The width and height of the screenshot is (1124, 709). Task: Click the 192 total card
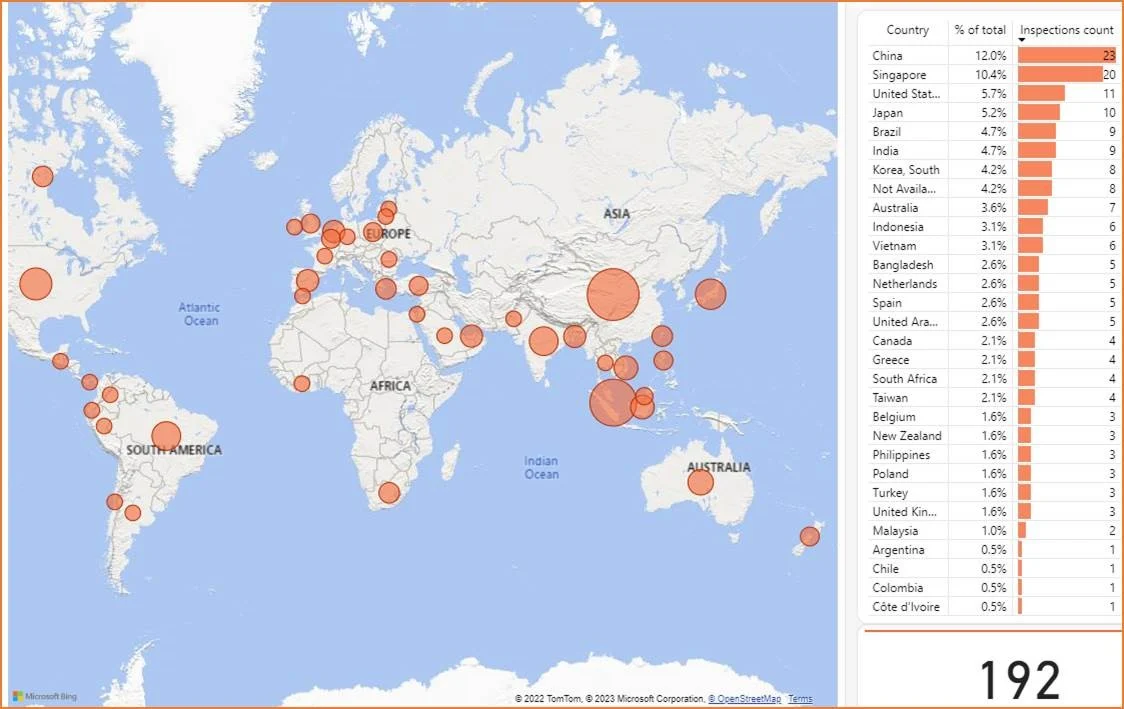pos(1019,680)
